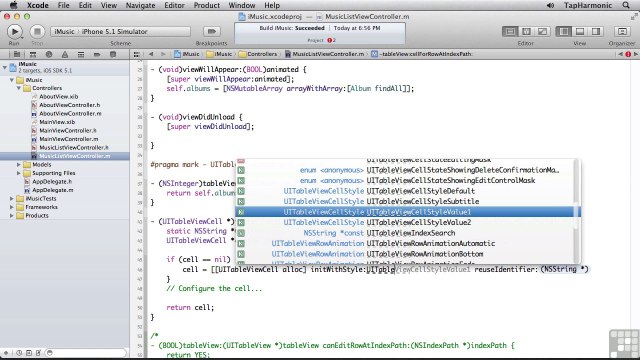Collapse the iMusic project root
This screenshot has width=640, height=360.
pos(5,67)
